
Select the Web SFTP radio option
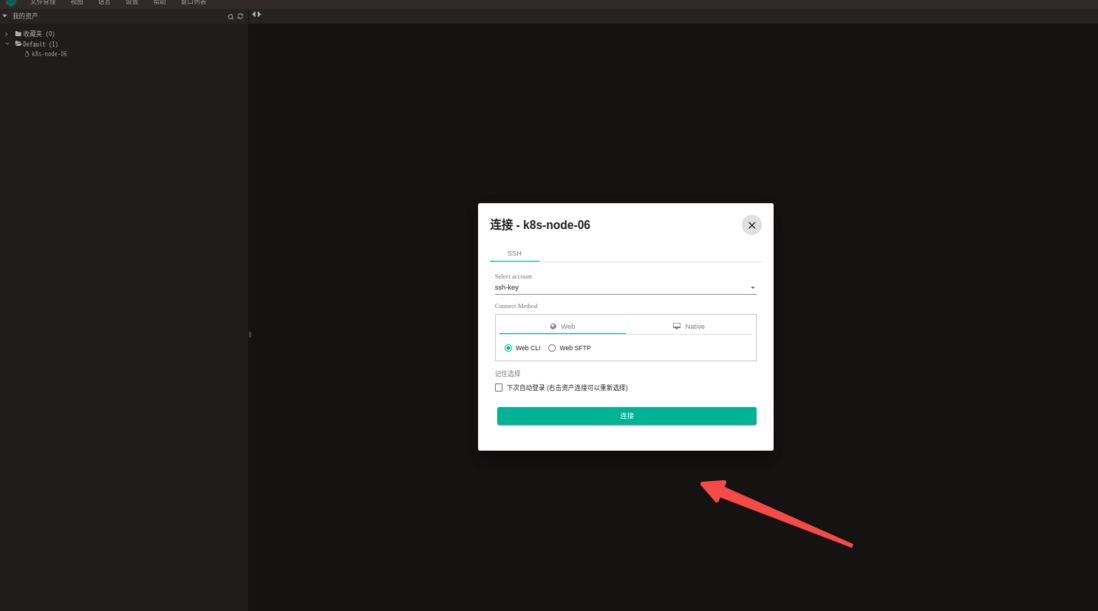coord(552,348)
